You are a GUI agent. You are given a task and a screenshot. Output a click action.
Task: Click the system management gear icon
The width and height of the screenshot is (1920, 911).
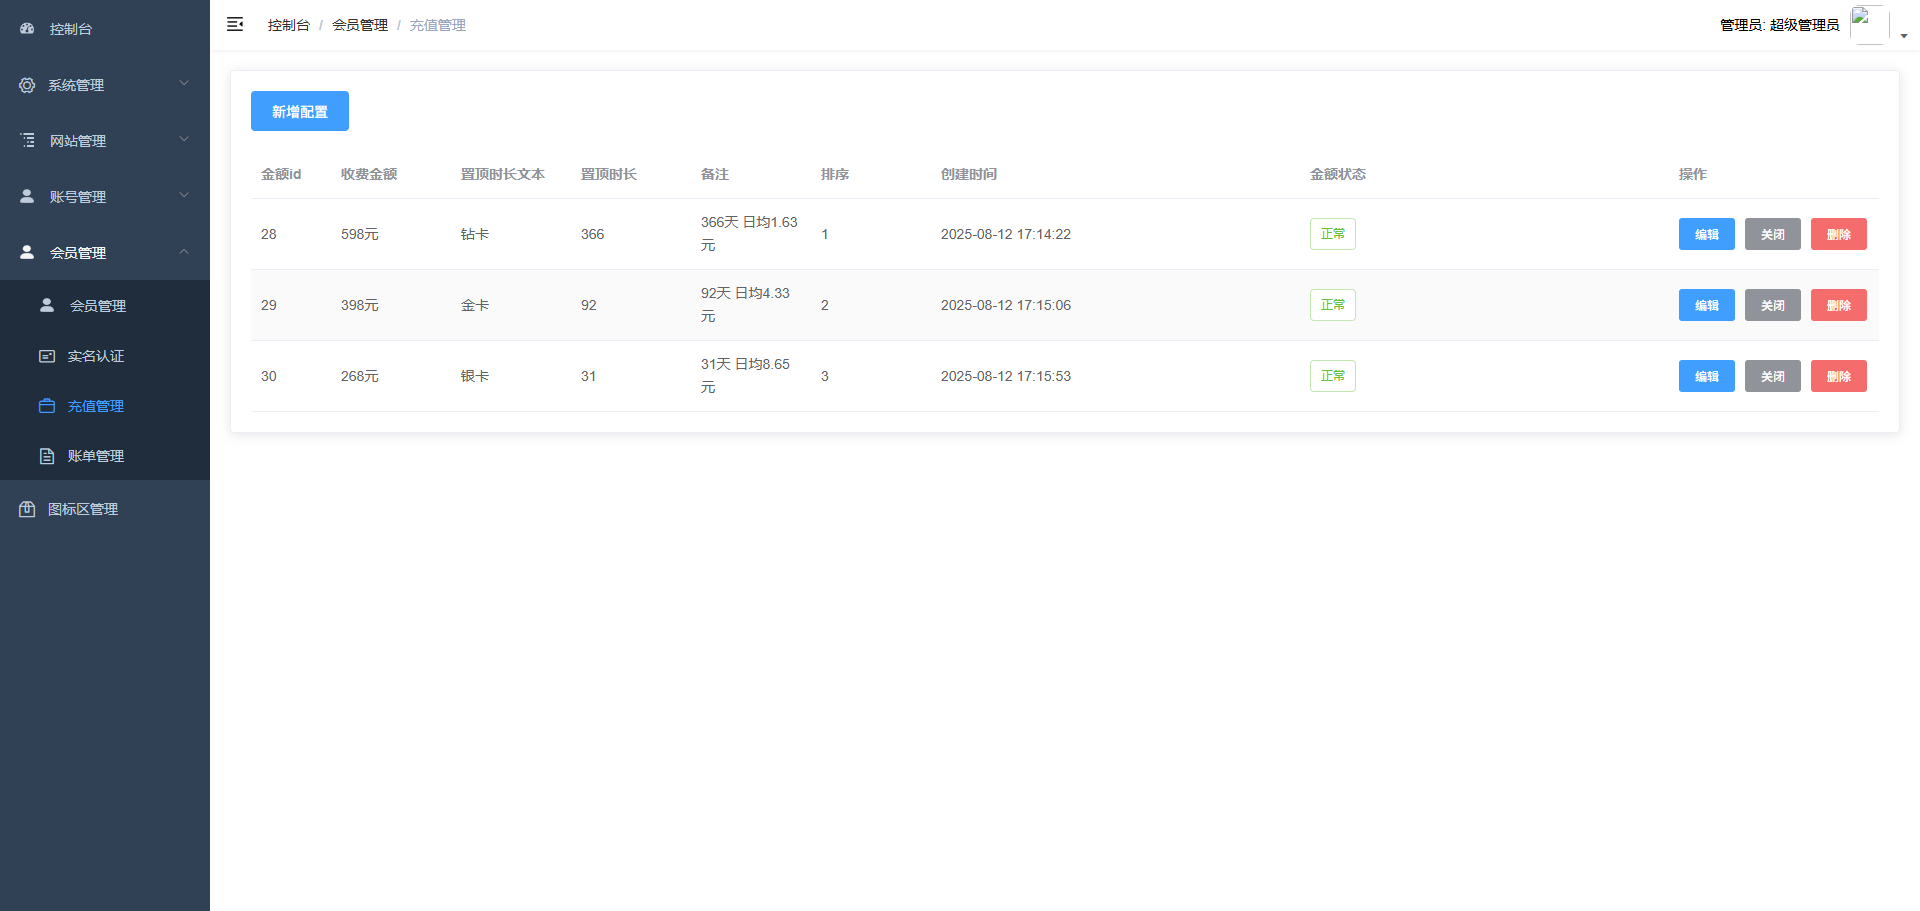(x=27, y=85)
